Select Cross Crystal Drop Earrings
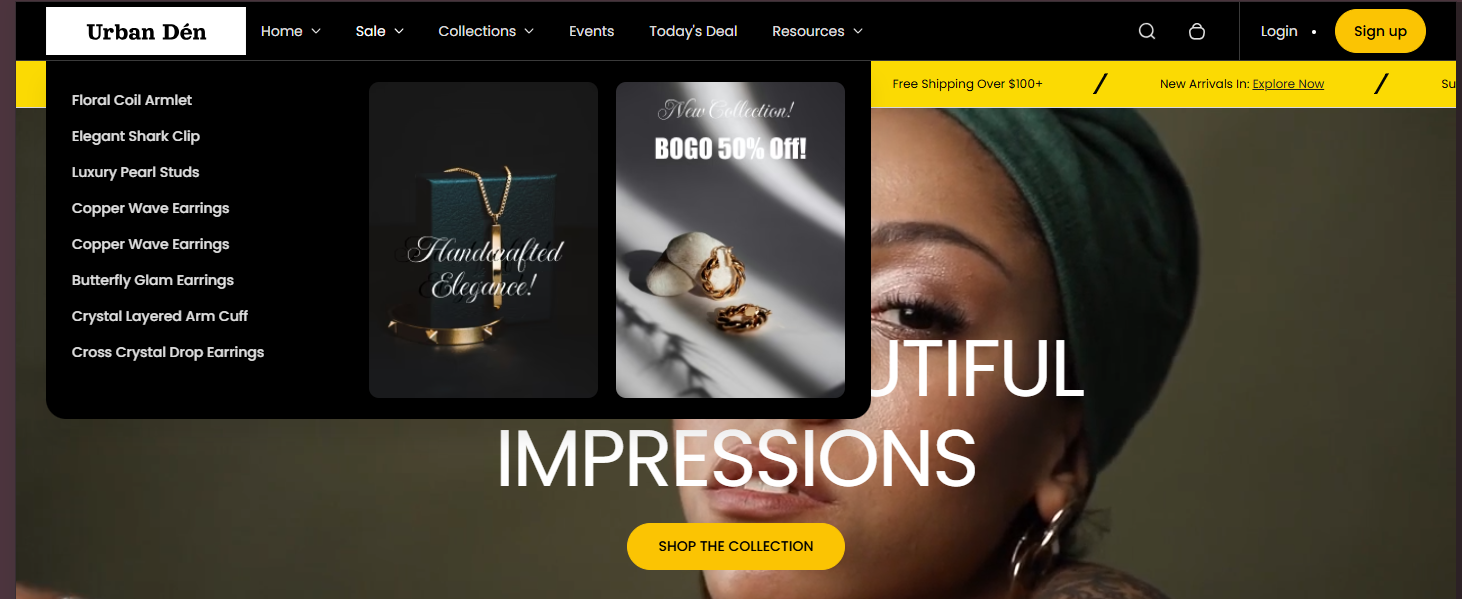Viewport: 1462px width, 599px height. click(168, 352)
